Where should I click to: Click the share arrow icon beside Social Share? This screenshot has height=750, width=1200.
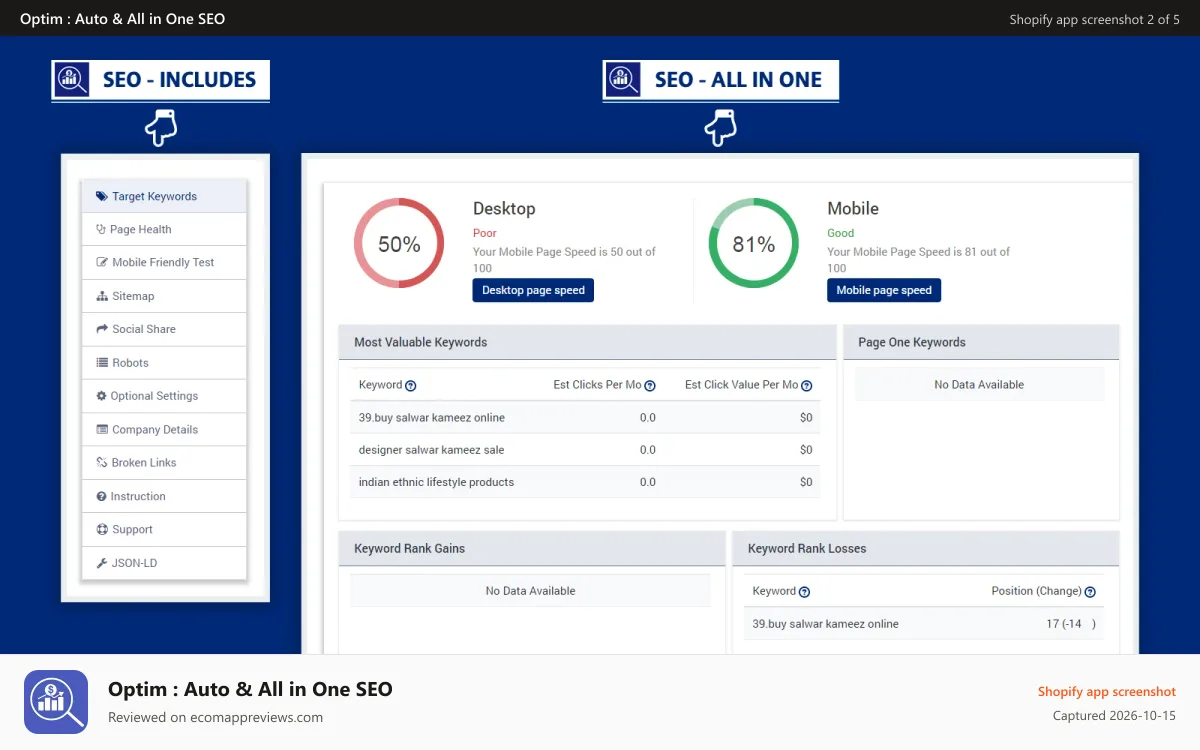click(x=102, y=330)
